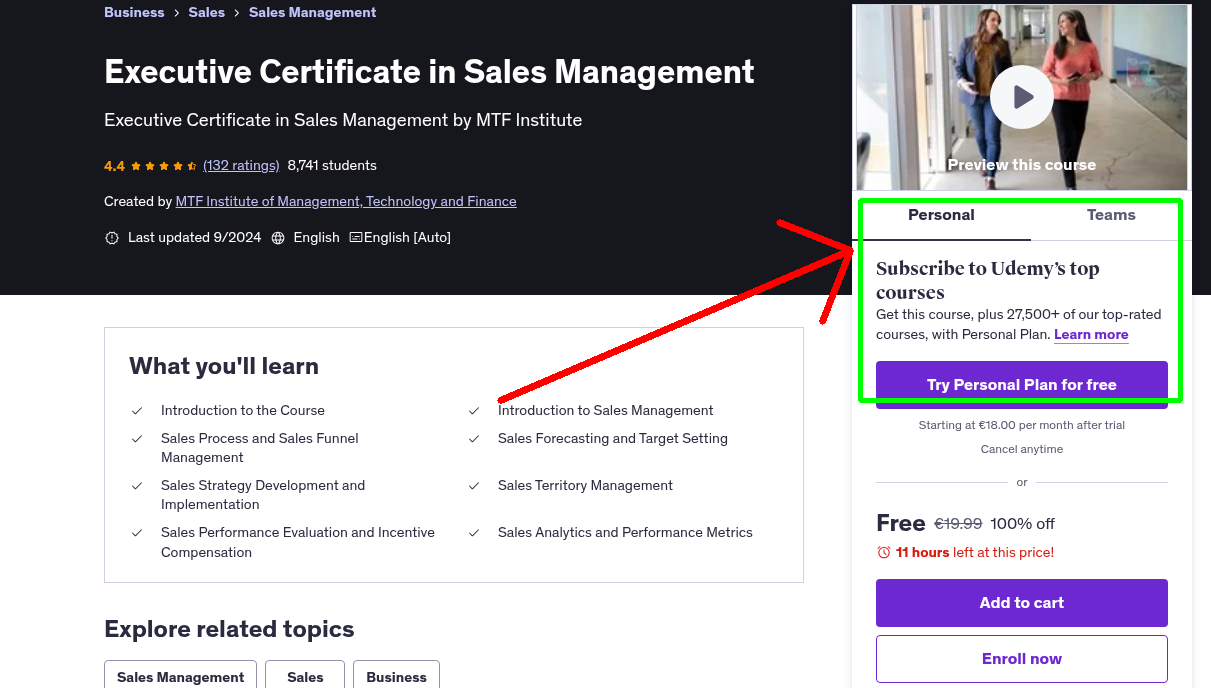Viewport: 1211px width, 688px height.
Task: Click the Enroll now button
Action: coord(1022,659)
